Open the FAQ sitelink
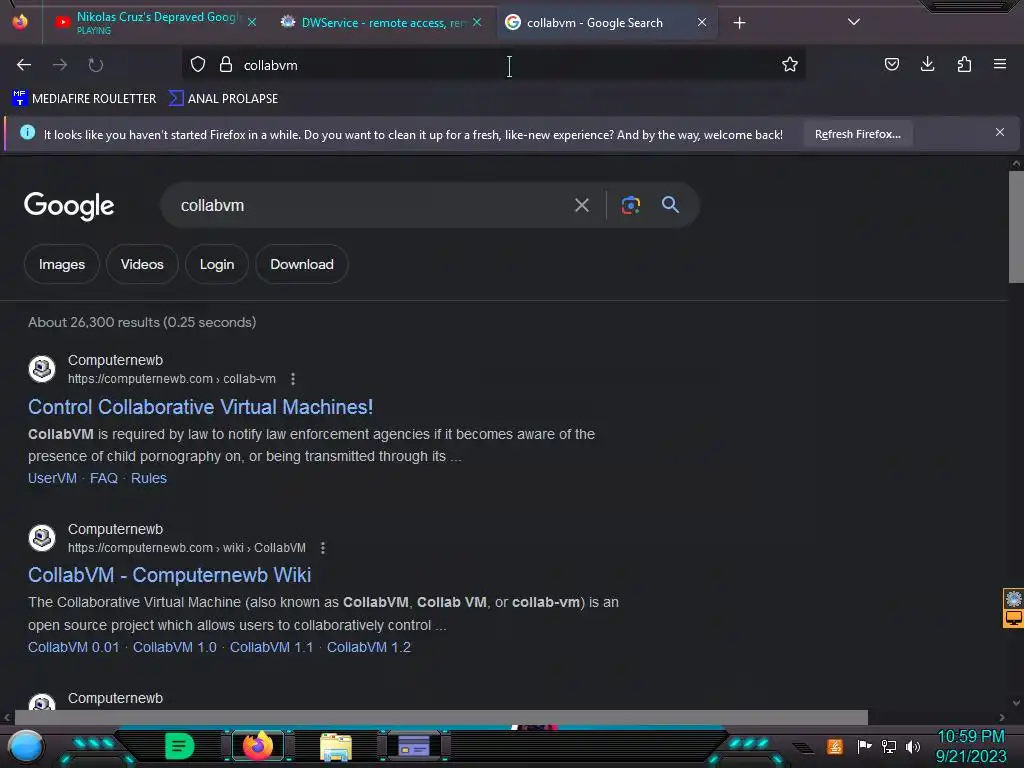 click(104, 478)
